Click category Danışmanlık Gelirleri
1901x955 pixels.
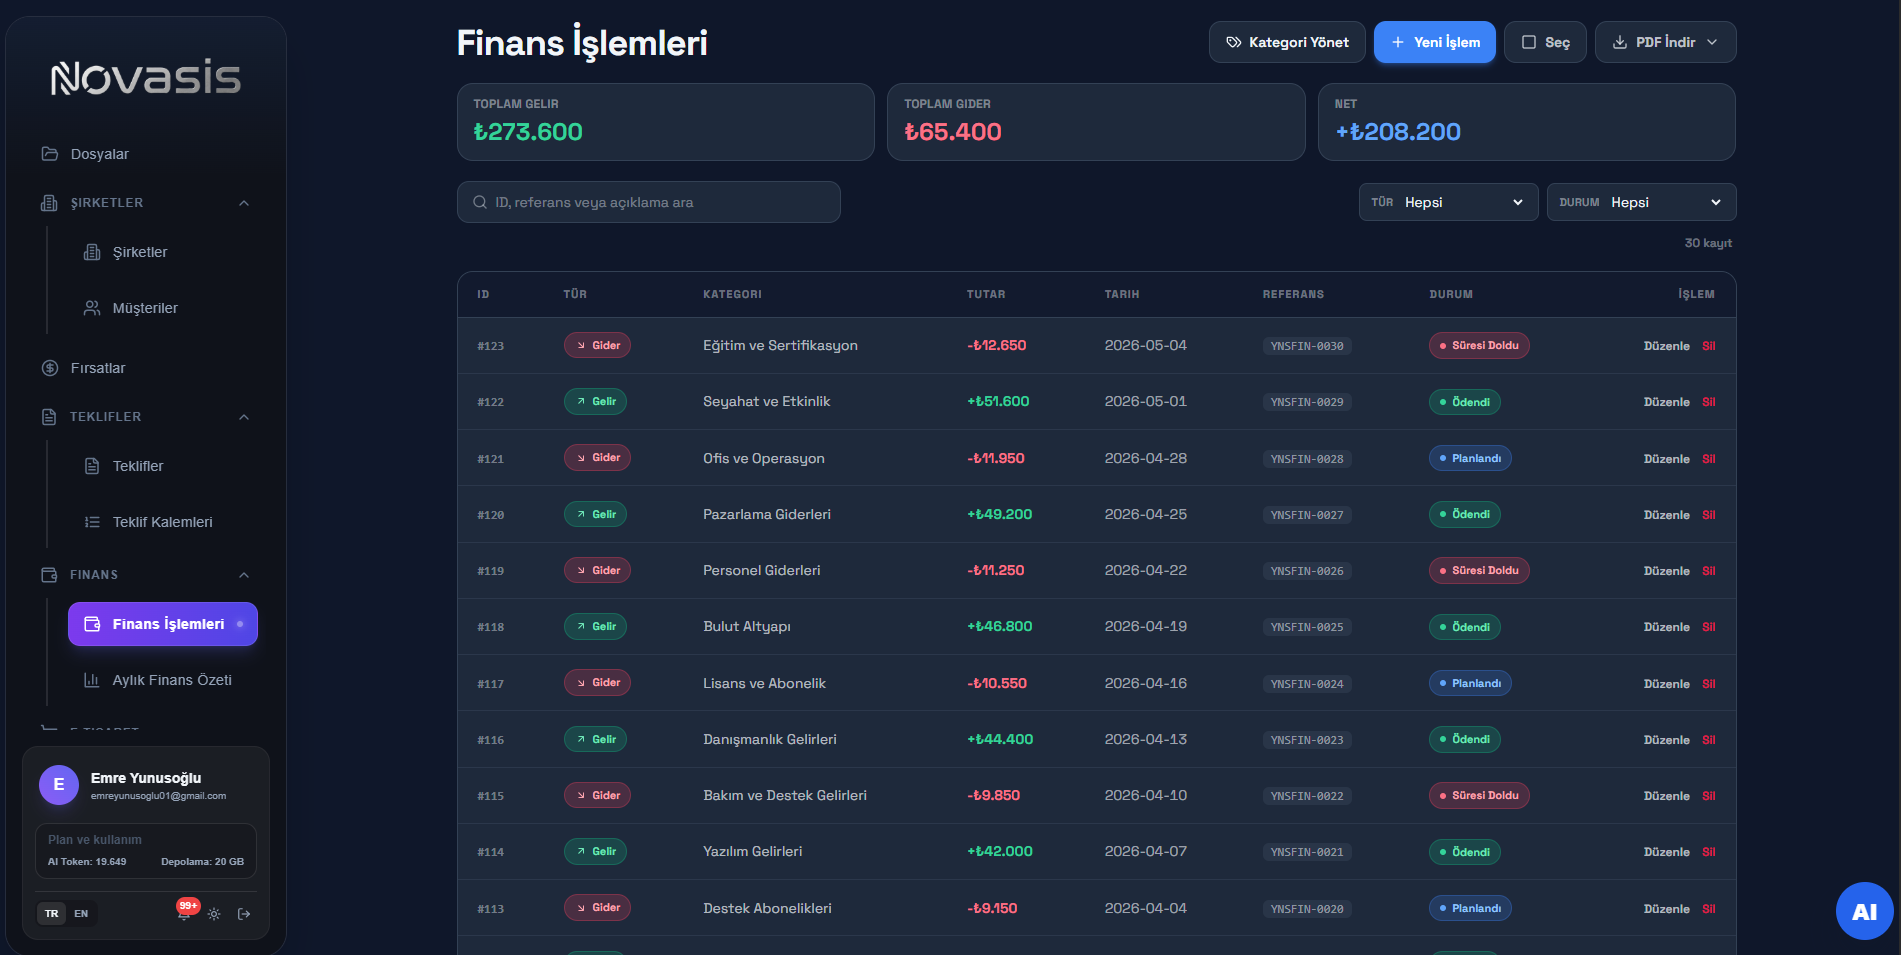[770, 739]
